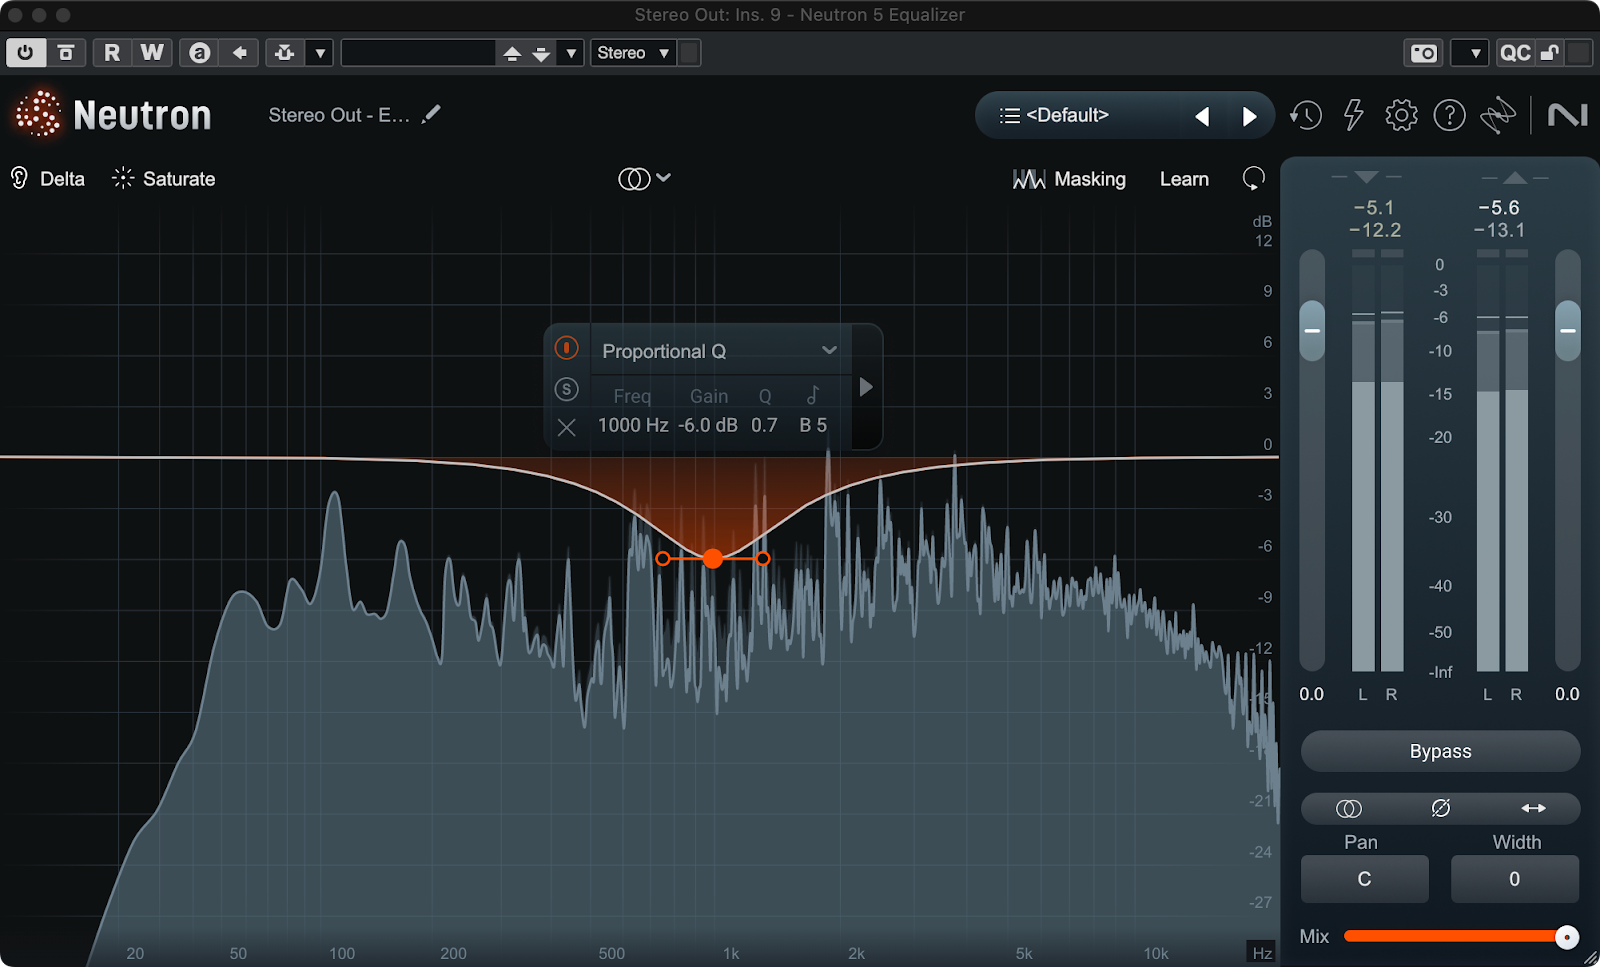
Task: Remove the band with the X icon
Action: pyautogui.click(x=566, y=428)
